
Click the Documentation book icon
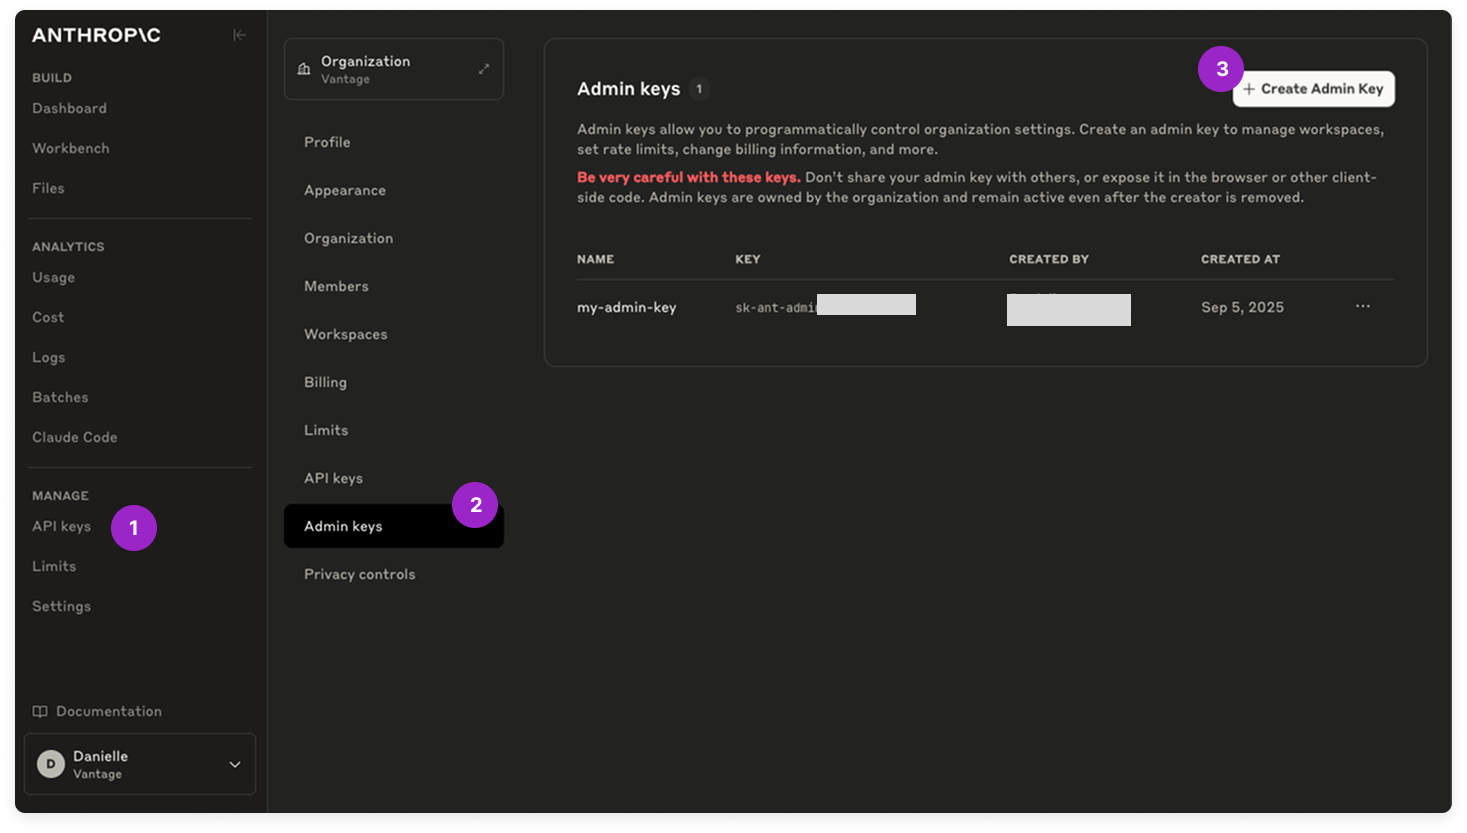(x=40, y=711)
